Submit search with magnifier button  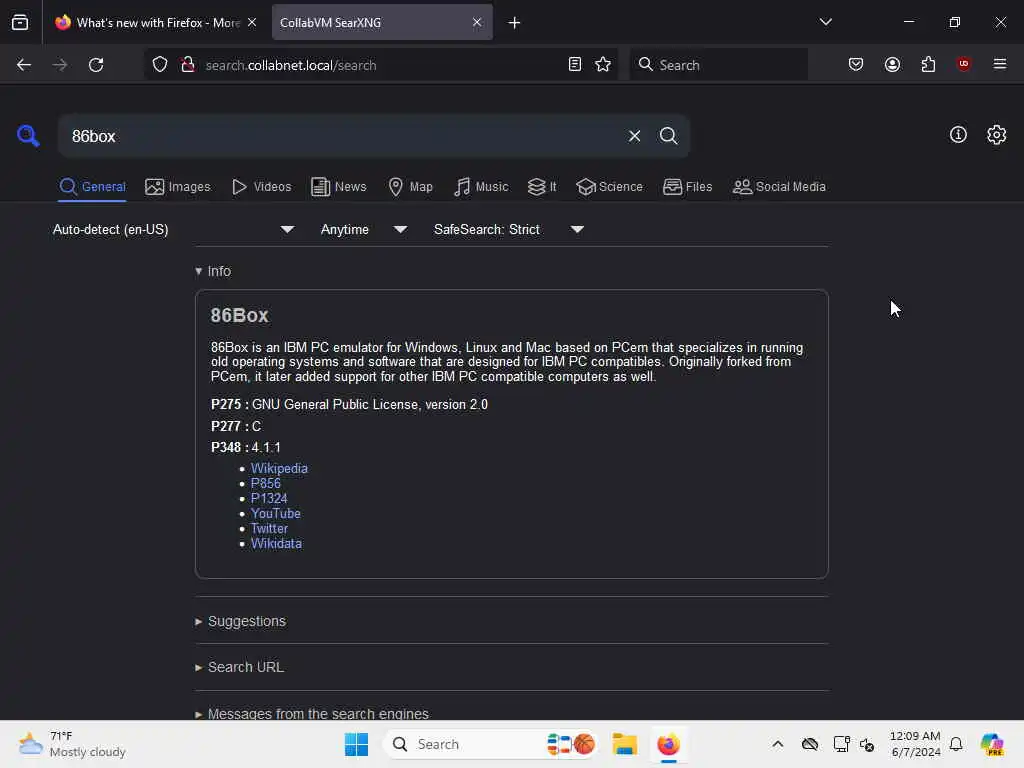pyautogui.click(x=668, y=136)
